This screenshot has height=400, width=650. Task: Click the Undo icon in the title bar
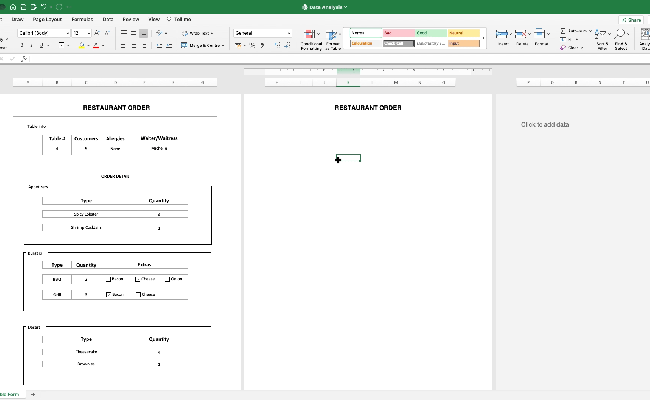(44, 7)
